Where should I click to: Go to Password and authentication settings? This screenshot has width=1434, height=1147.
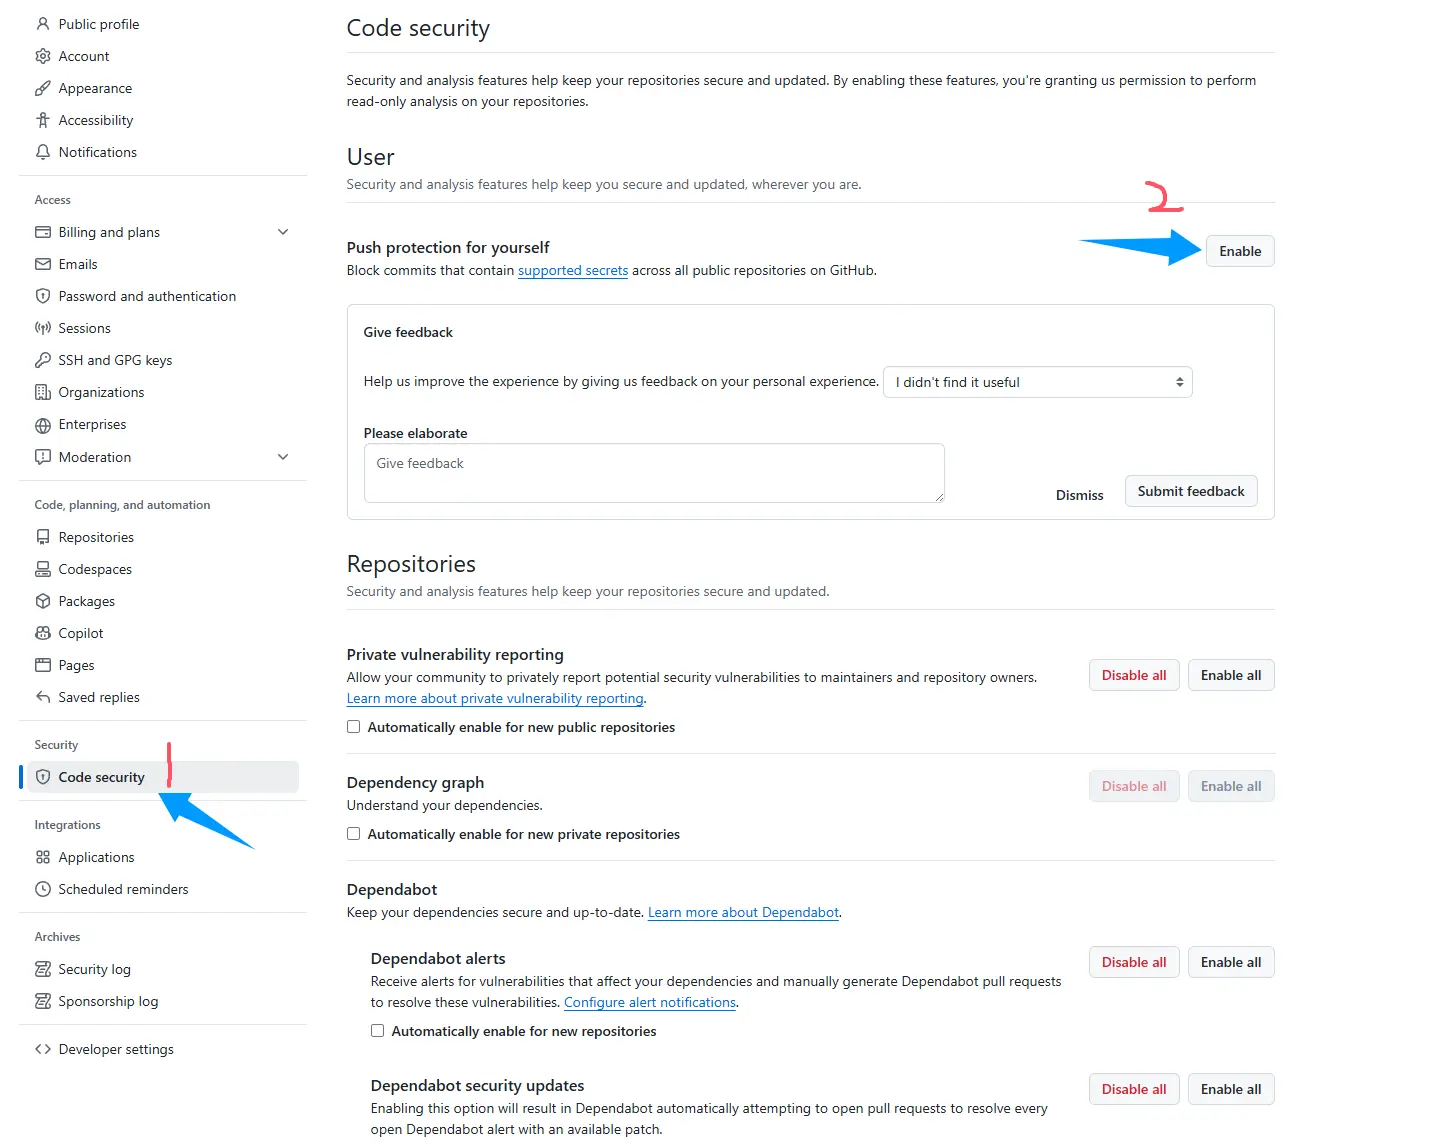point(147,296)
